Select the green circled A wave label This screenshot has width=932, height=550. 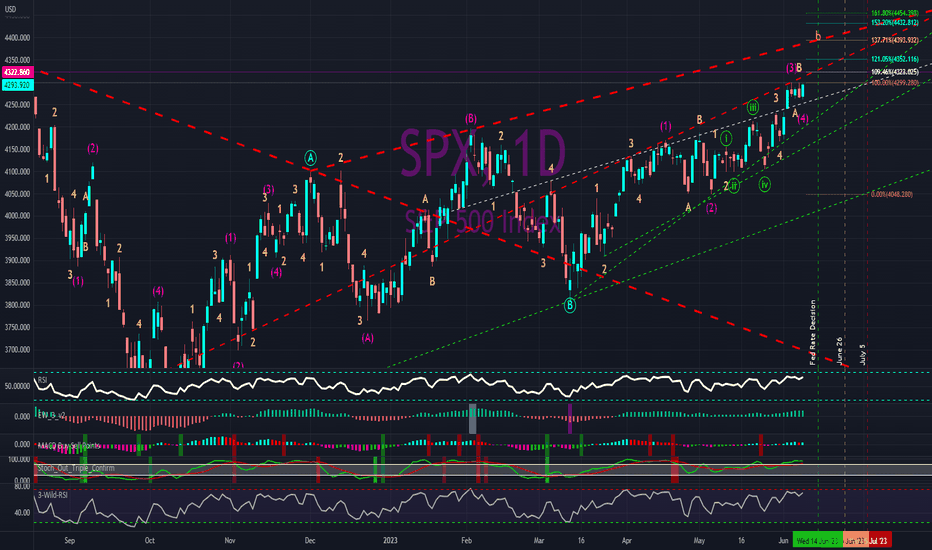(x=310, y=158)
